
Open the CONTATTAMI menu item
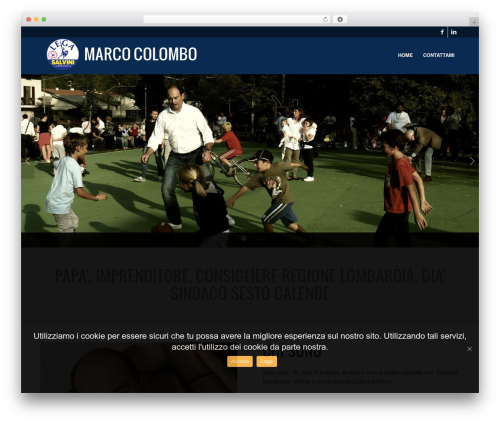[x=438, y=55]
